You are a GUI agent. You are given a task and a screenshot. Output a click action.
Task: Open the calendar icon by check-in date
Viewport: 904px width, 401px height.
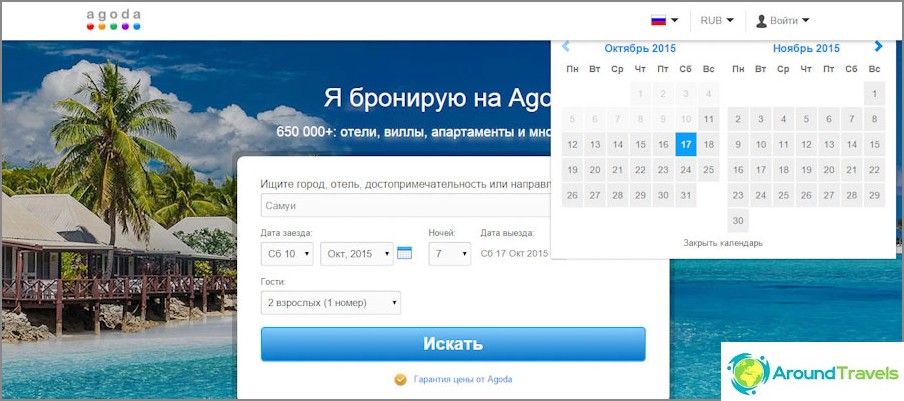(405, 252)
